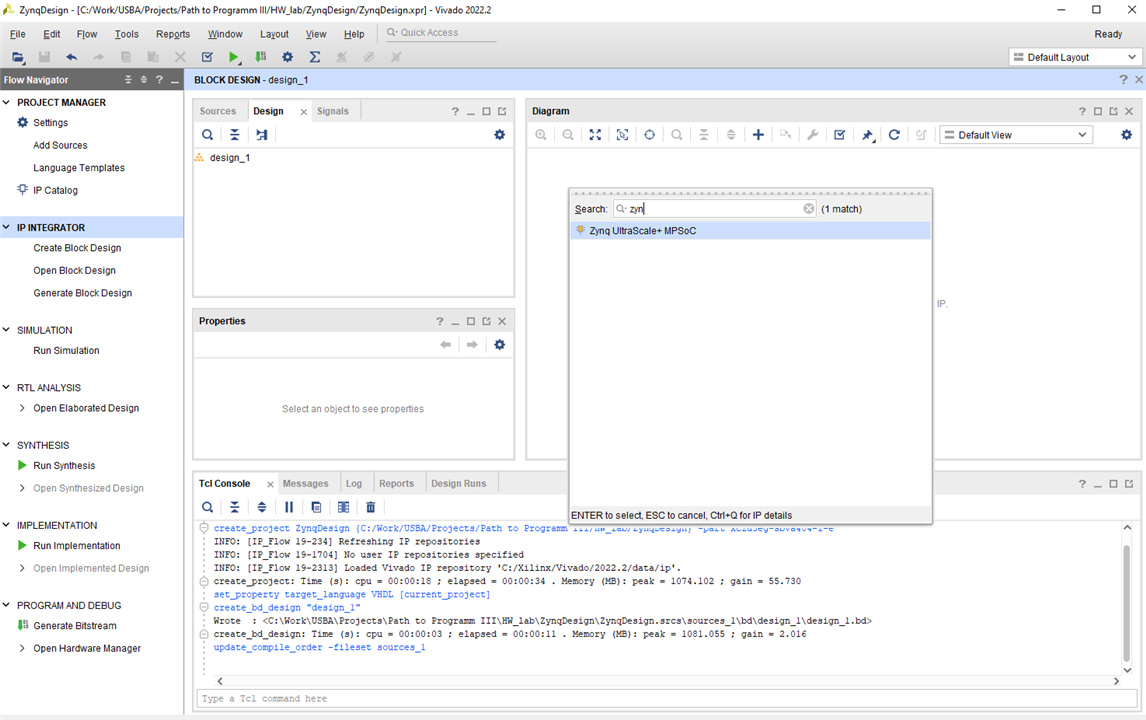Viewport: 1146px width, 720px height.
Task: Click the Tcl command input field
Action: [660, 698]
